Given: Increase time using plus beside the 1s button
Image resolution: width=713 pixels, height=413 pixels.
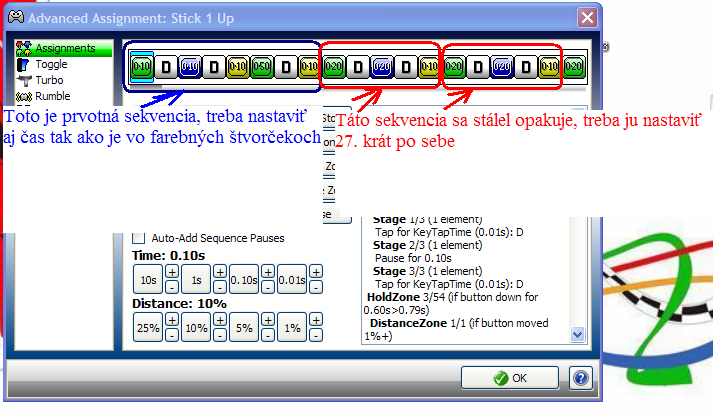Looking at the screenshot, I should tap(219, 271).
